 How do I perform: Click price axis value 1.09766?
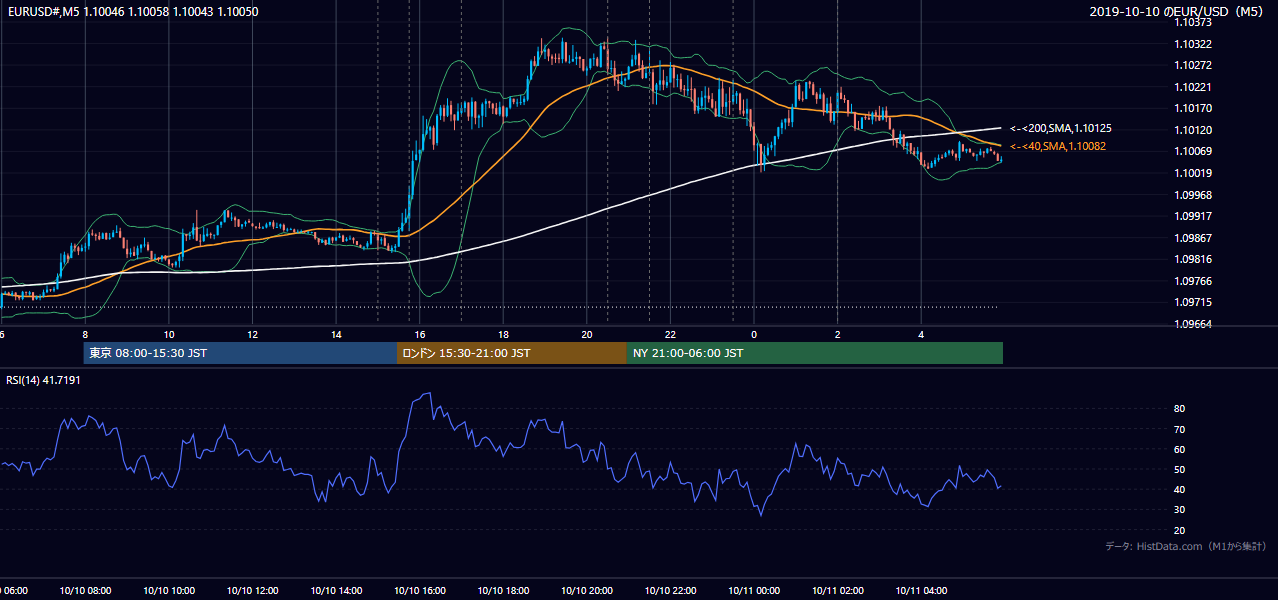1194,281
